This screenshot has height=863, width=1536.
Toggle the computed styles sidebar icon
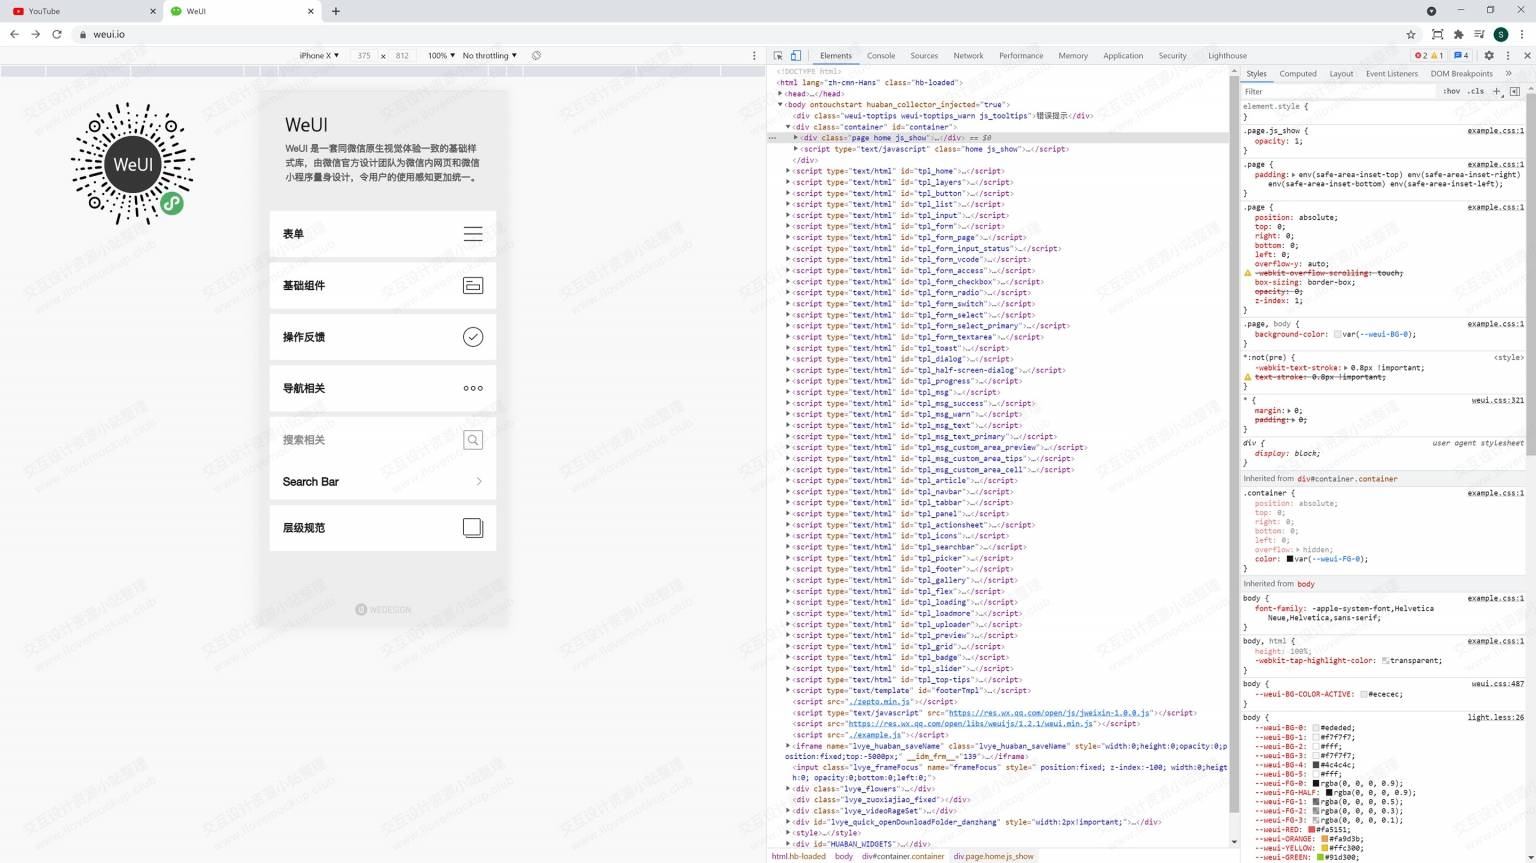click(1515, 91)
